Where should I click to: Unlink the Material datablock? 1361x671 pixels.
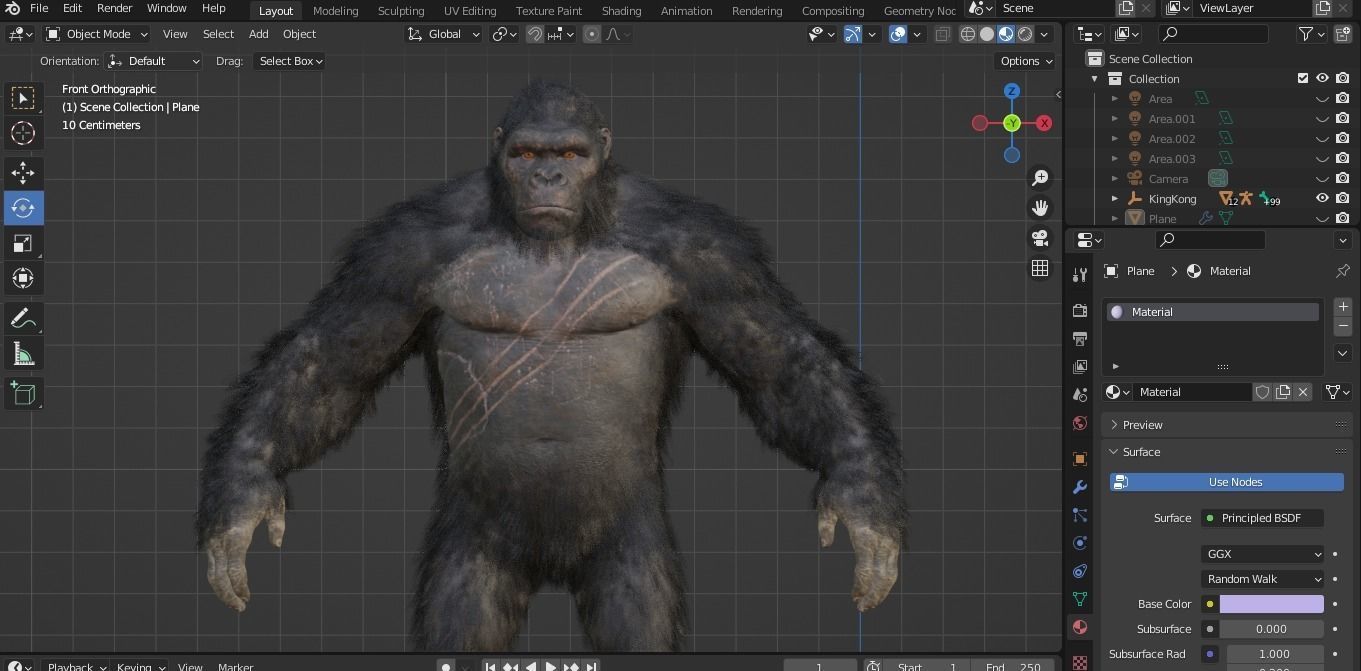(1303, 392)
